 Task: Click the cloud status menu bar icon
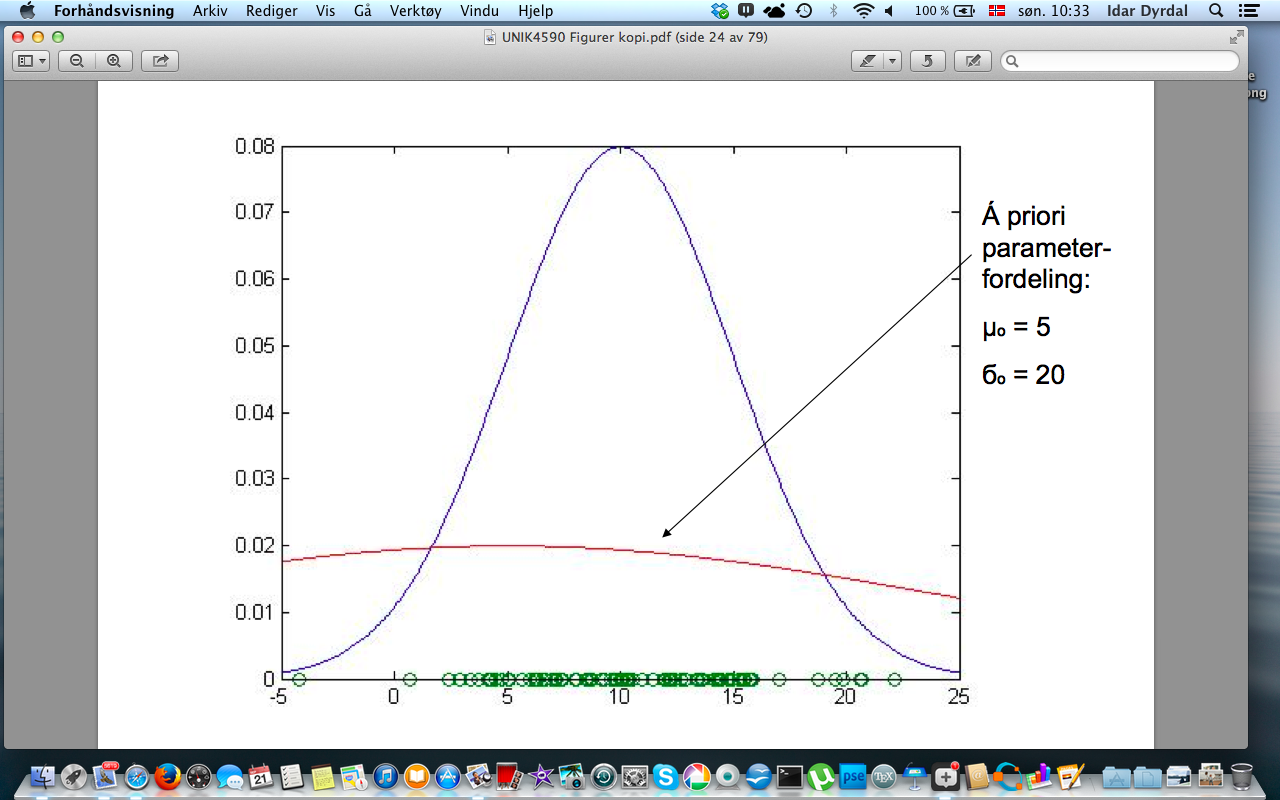774,11
